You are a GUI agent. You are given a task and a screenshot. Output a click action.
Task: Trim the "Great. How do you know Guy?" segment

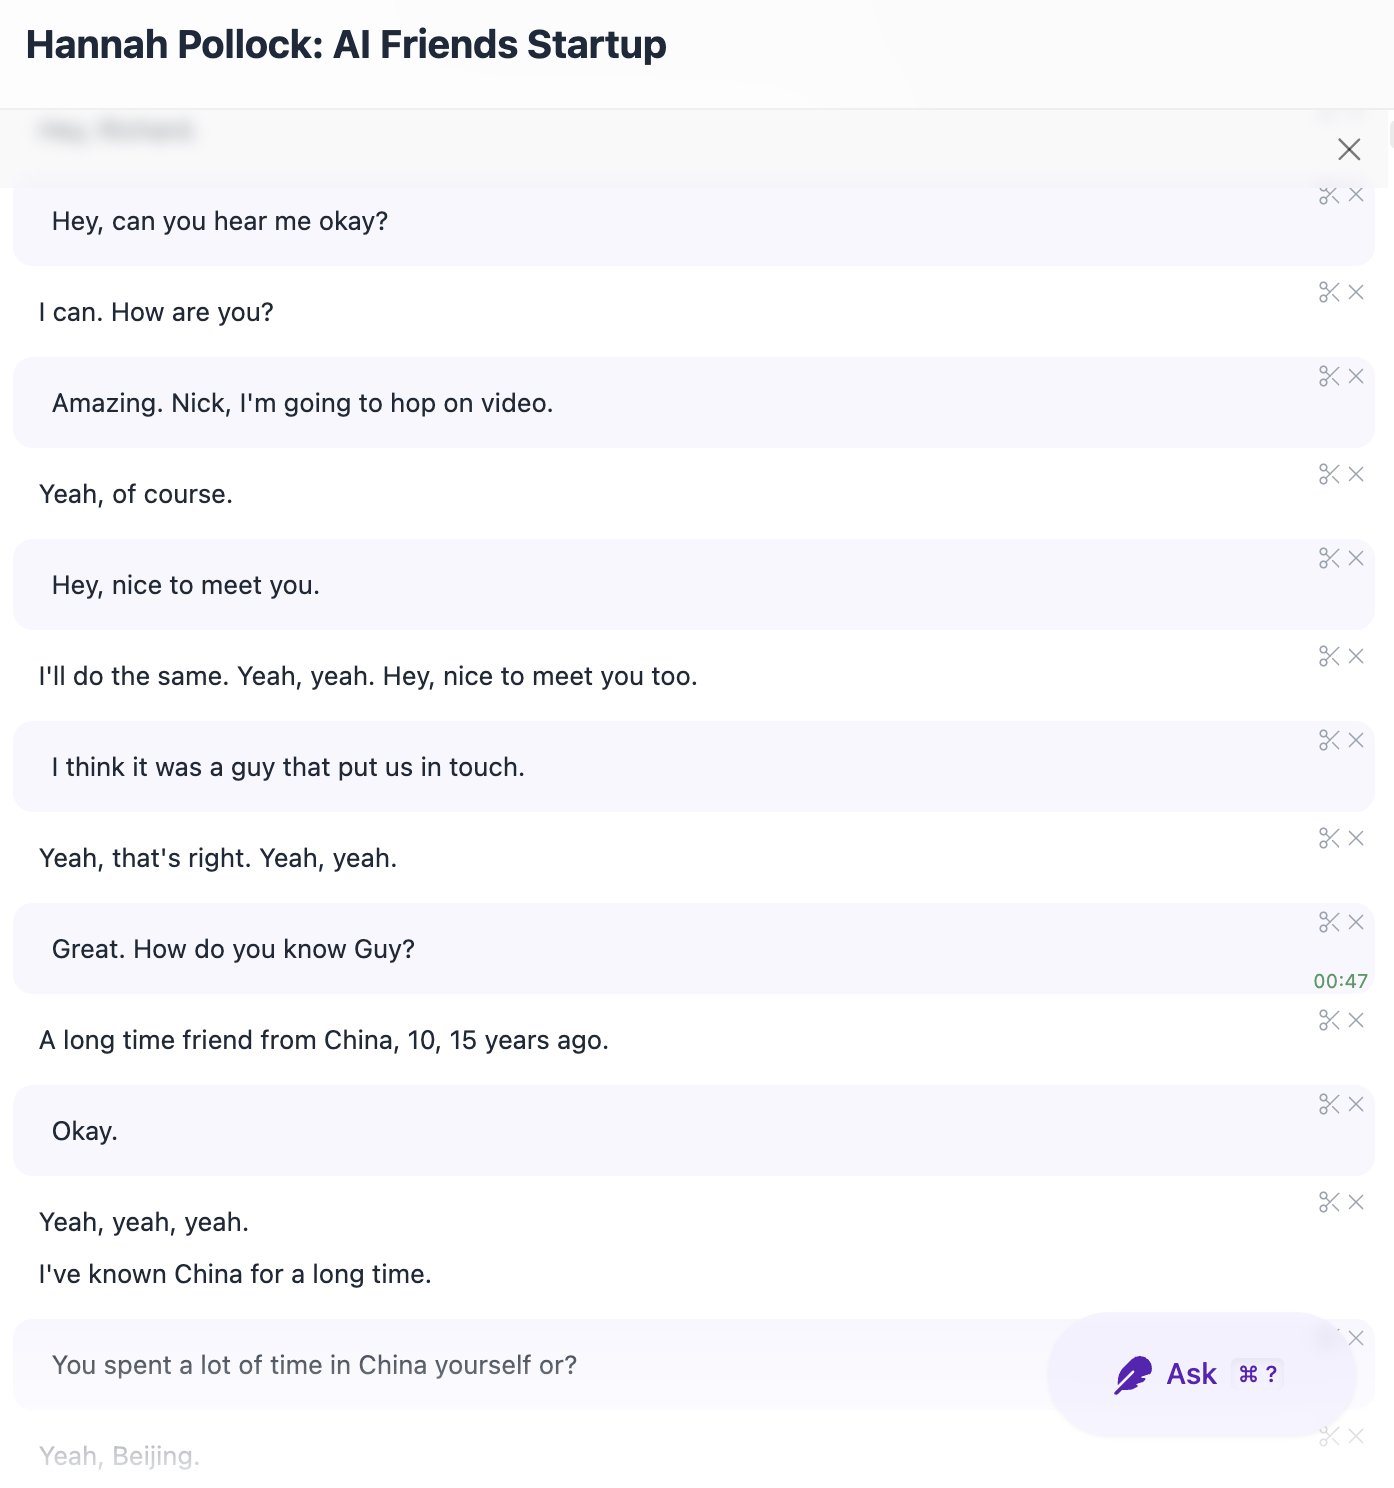coord(1330,922)
